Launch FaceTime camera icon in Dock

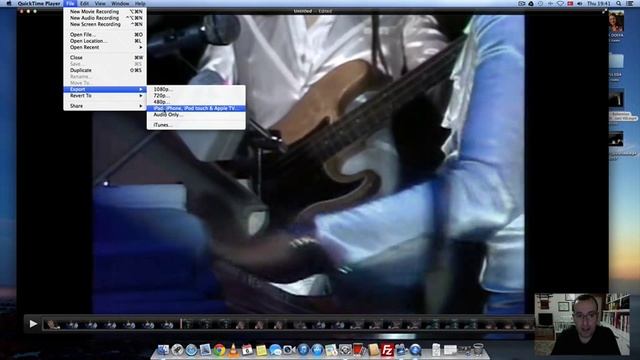[x=289, y=350]
